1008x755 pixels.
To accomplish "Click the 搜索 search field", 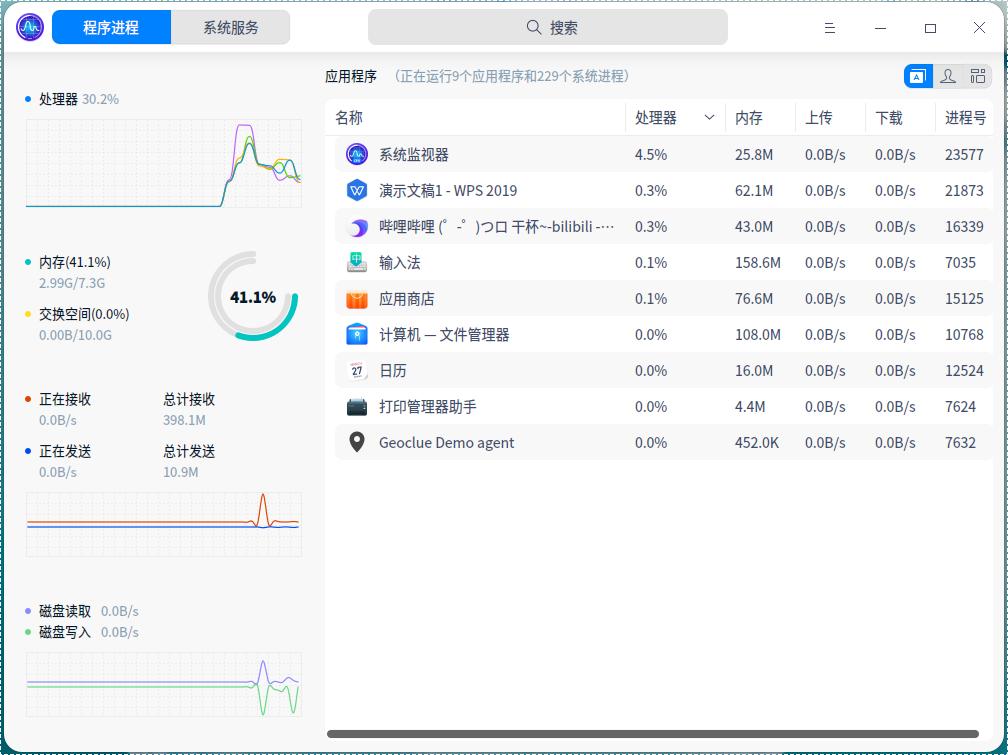I will (x=548, y=28).
